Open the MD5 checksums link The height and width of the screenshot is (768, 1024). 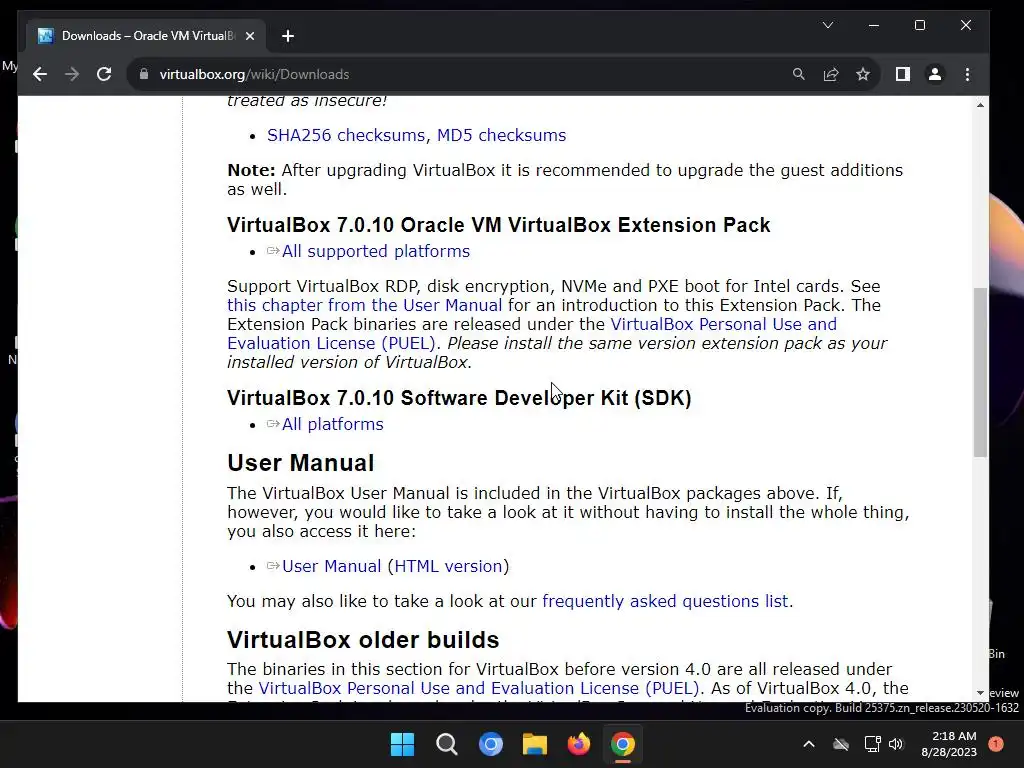coord(502,135)
